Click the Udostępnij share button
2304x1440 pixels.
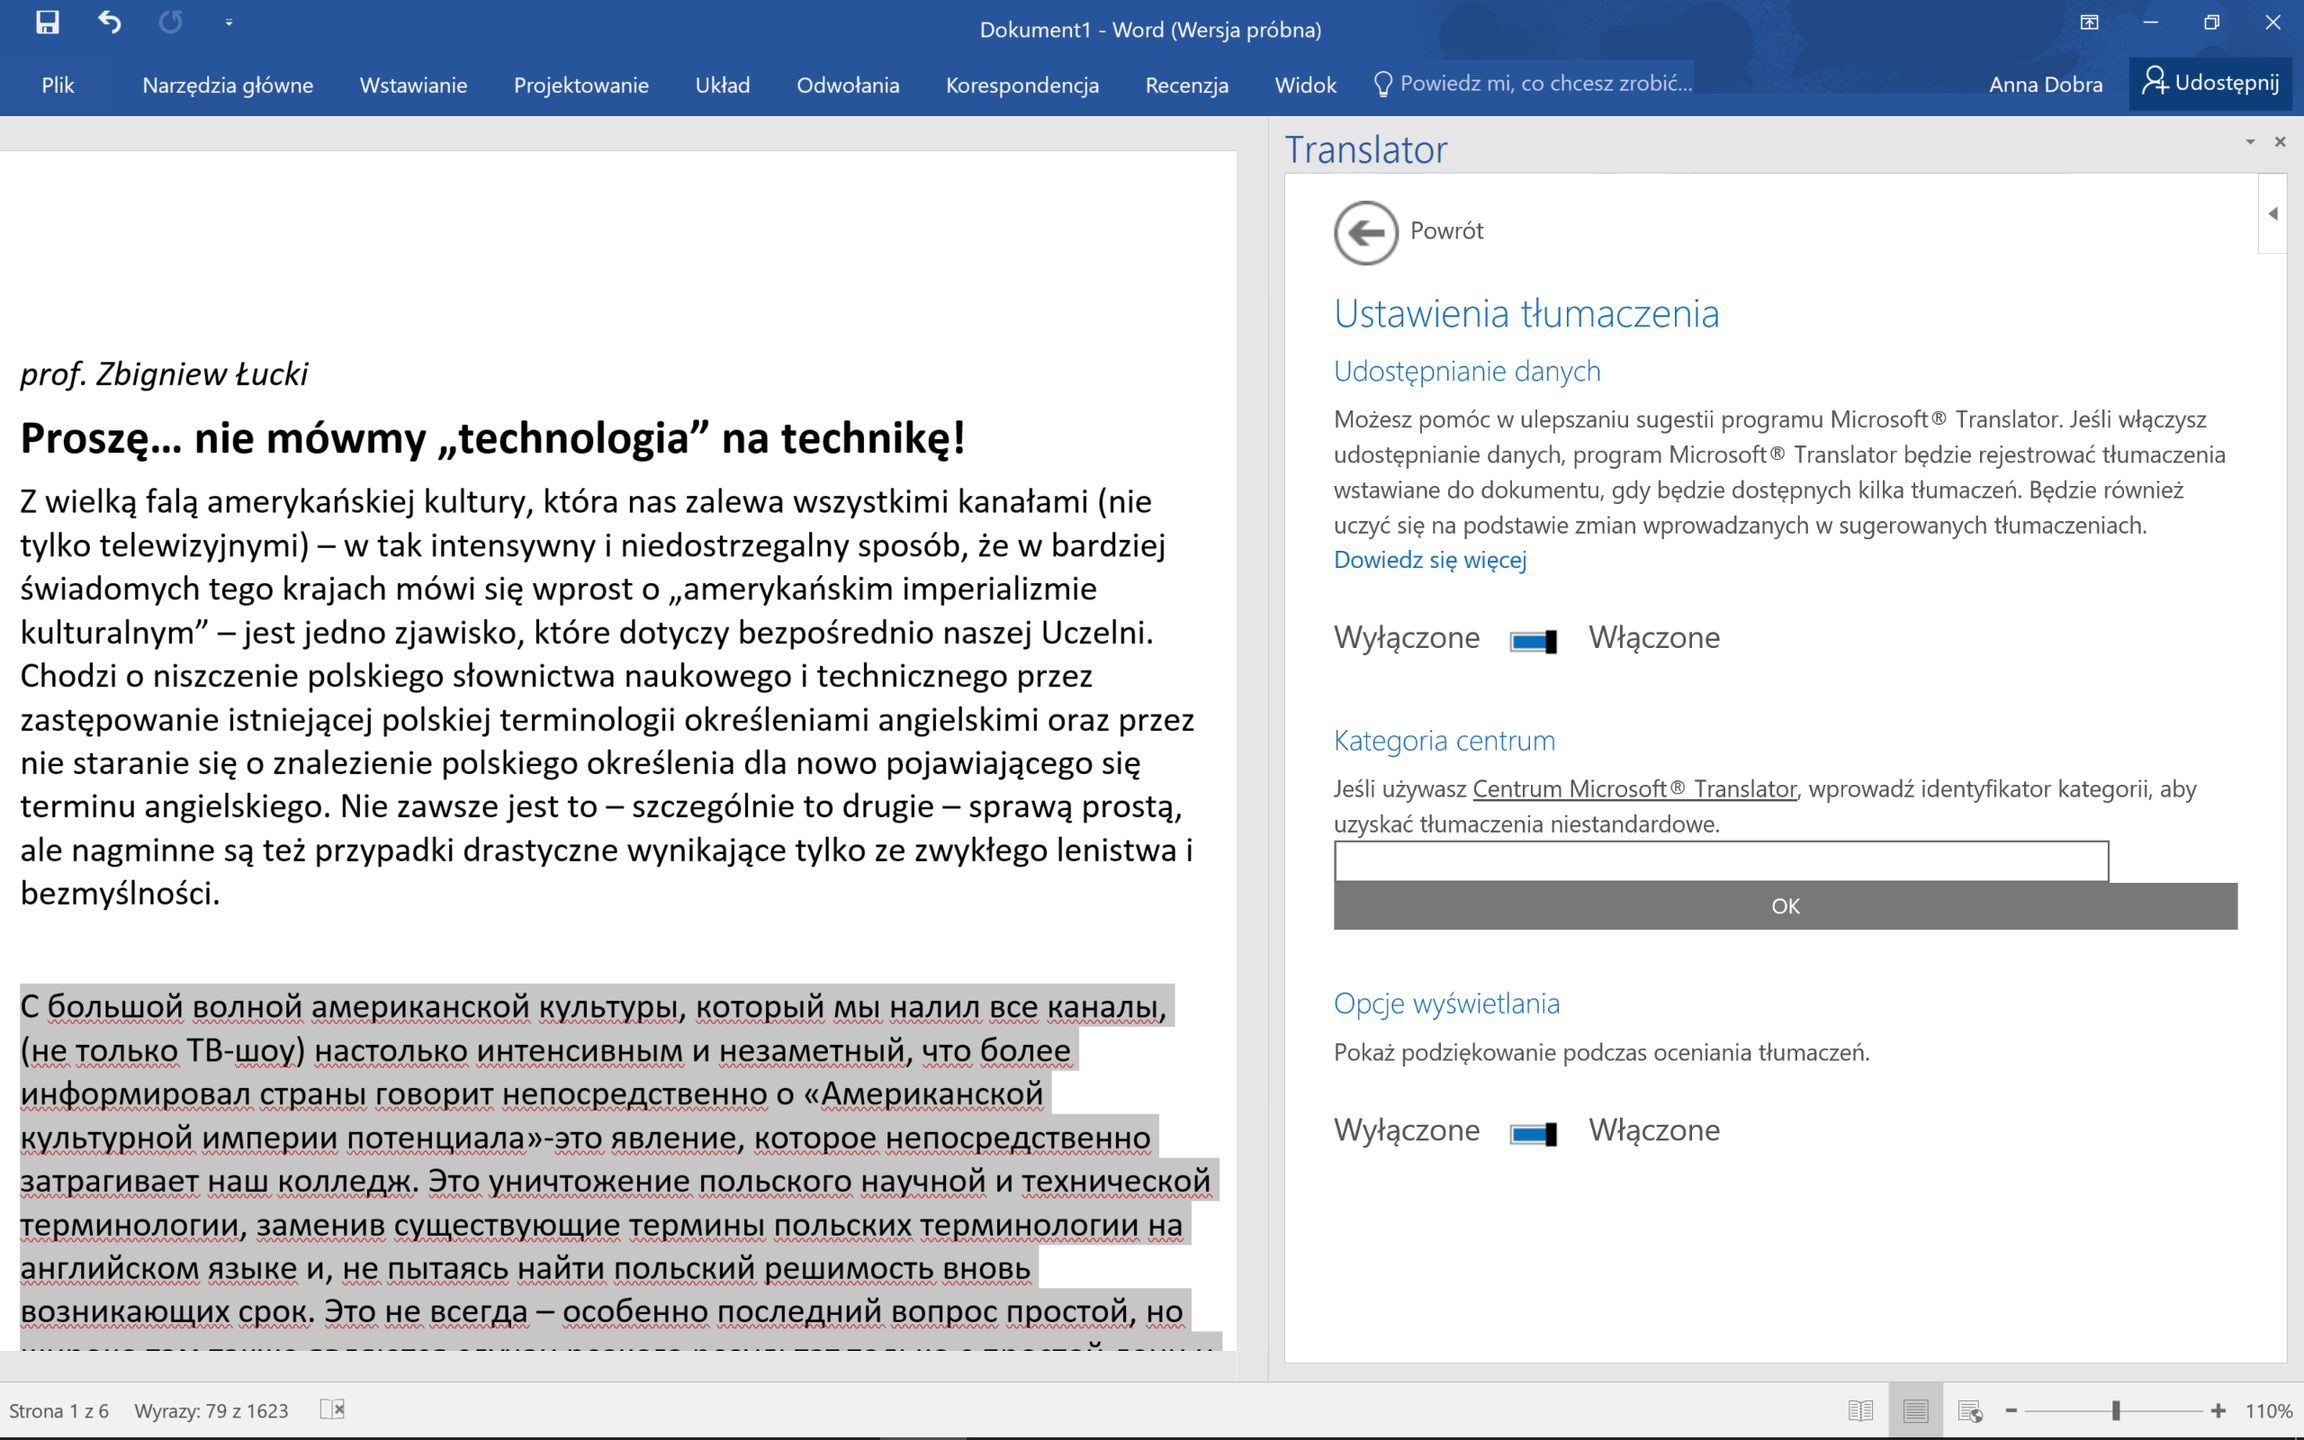pyautogui.click(x=2210, y=83)
